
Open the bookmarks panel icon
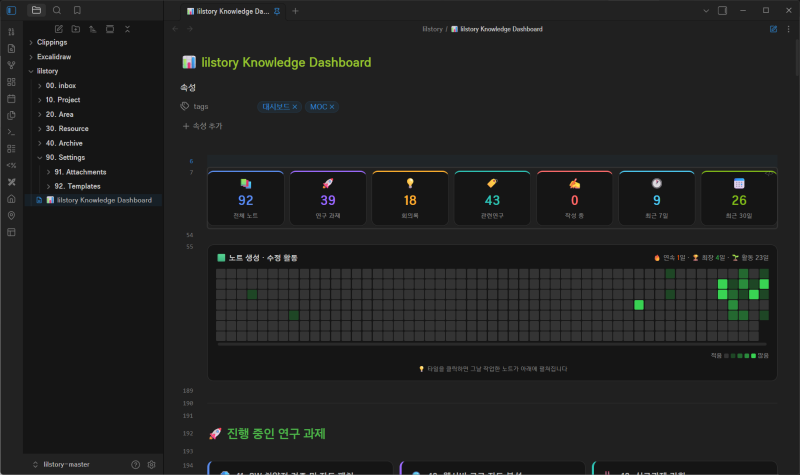pos(77,10)
